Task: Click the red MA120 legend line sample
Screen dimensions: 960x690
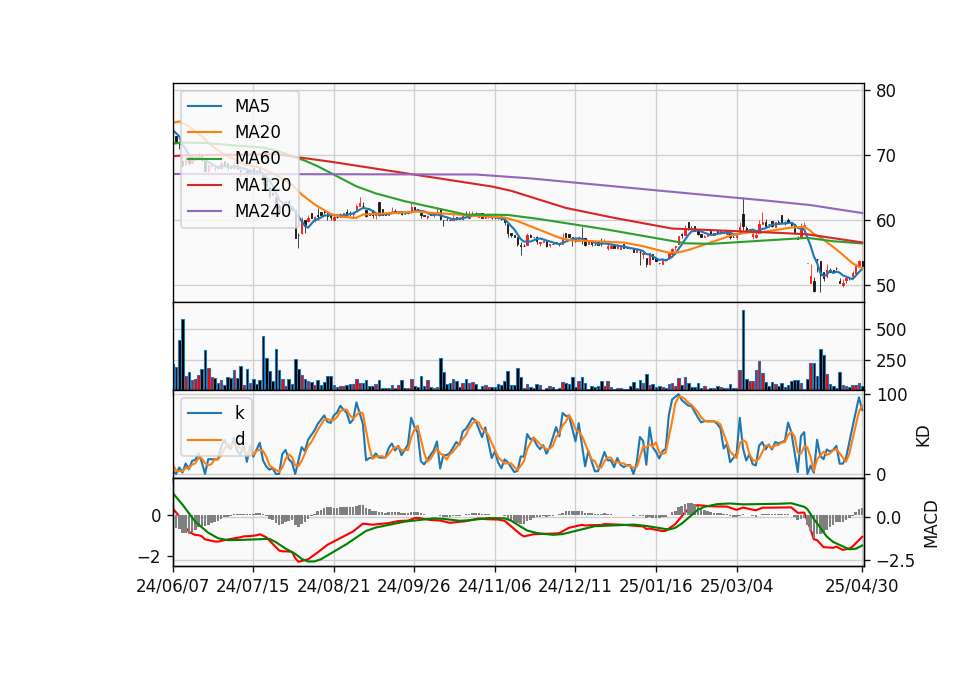Action: 204,184
